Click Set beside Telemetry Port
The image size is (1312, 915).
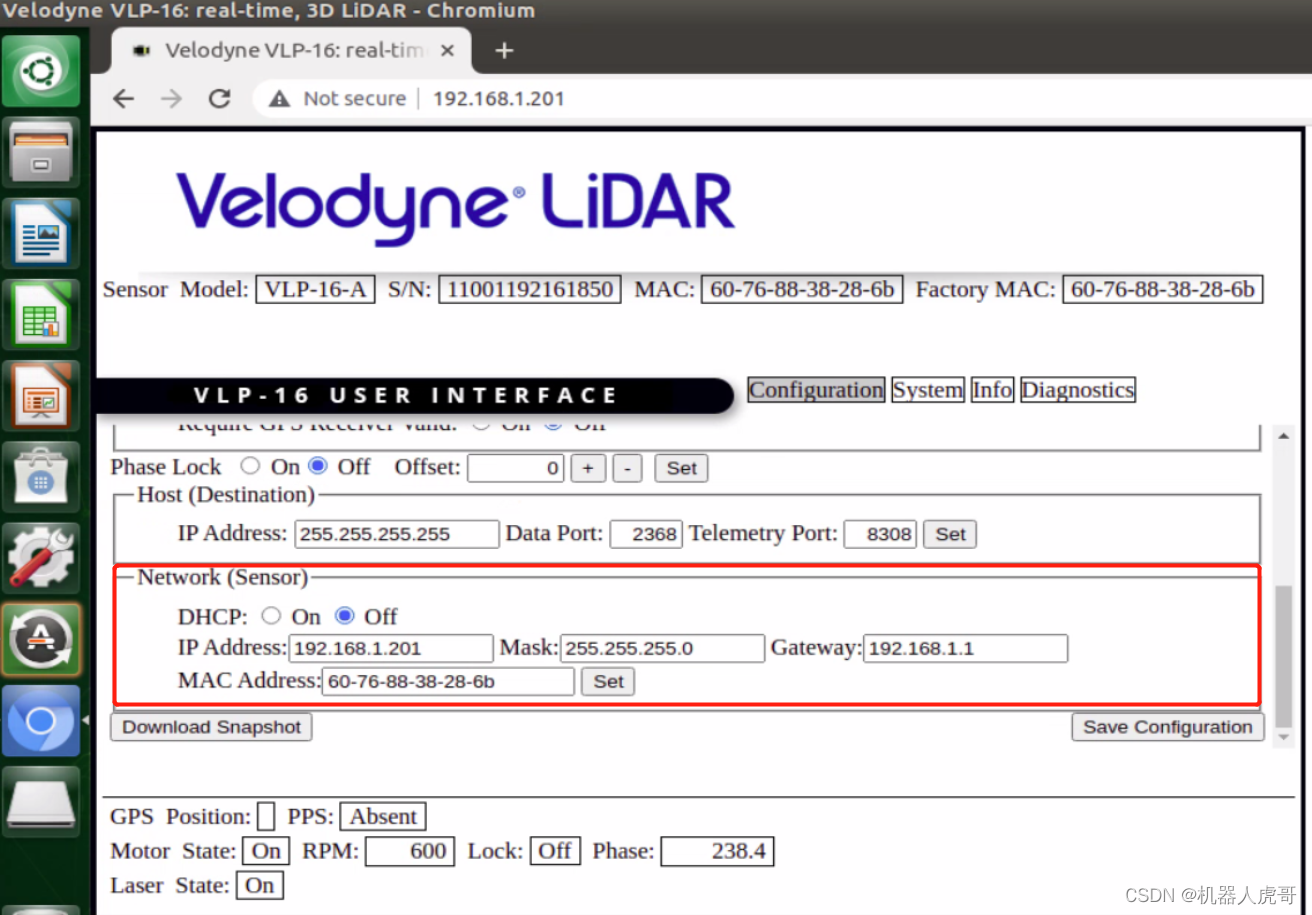tap(950, 534)
